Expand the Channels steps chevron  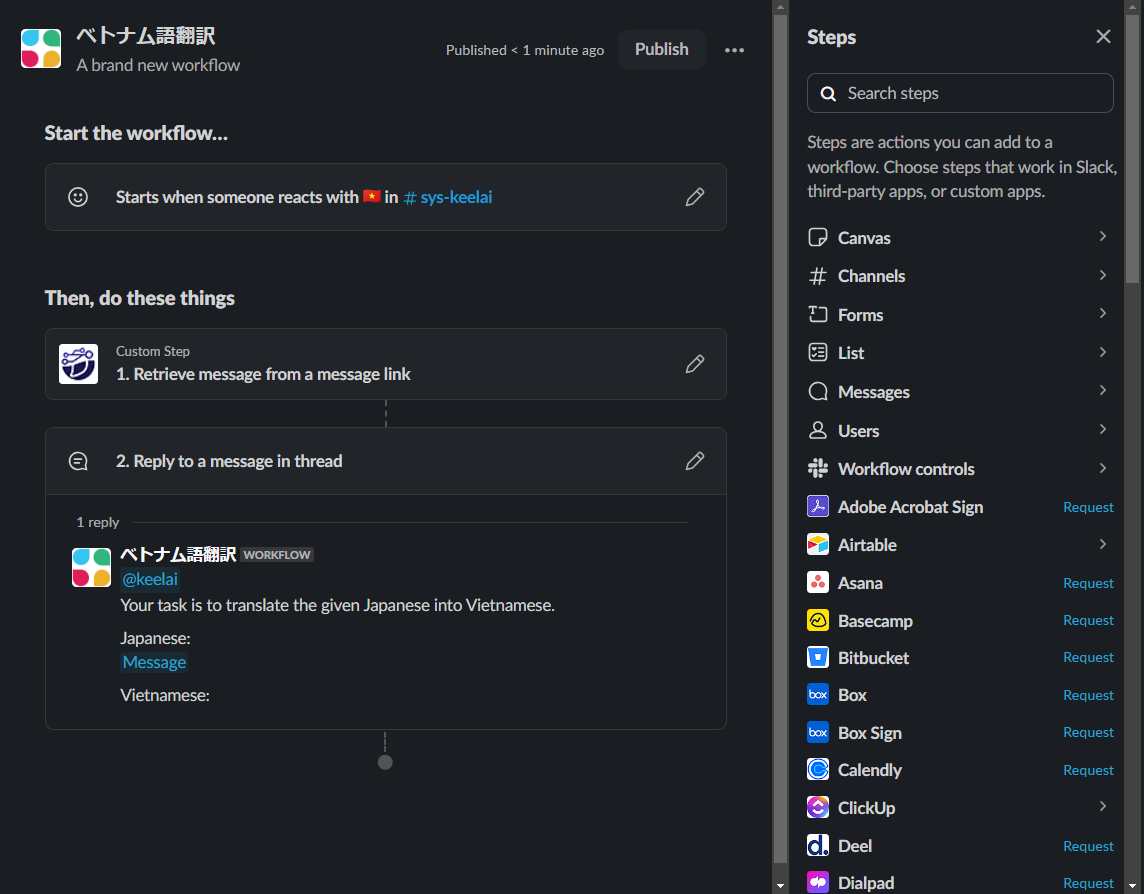point(1102,275)
